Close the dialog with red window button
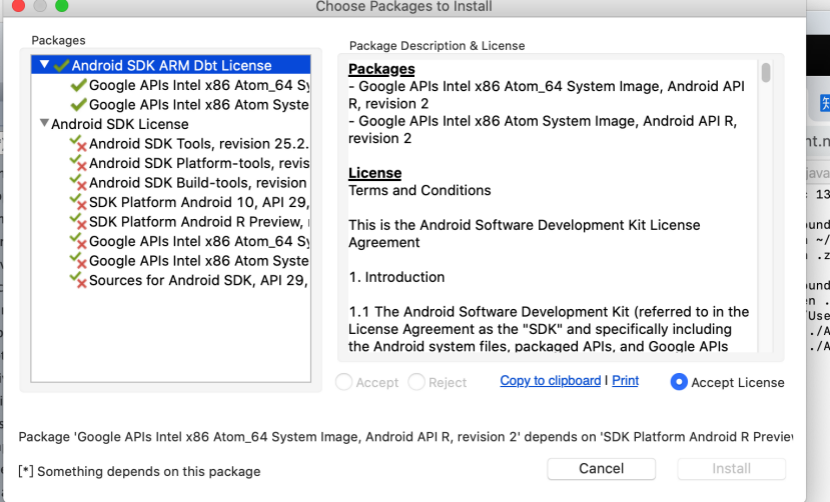 coord(19,5)
